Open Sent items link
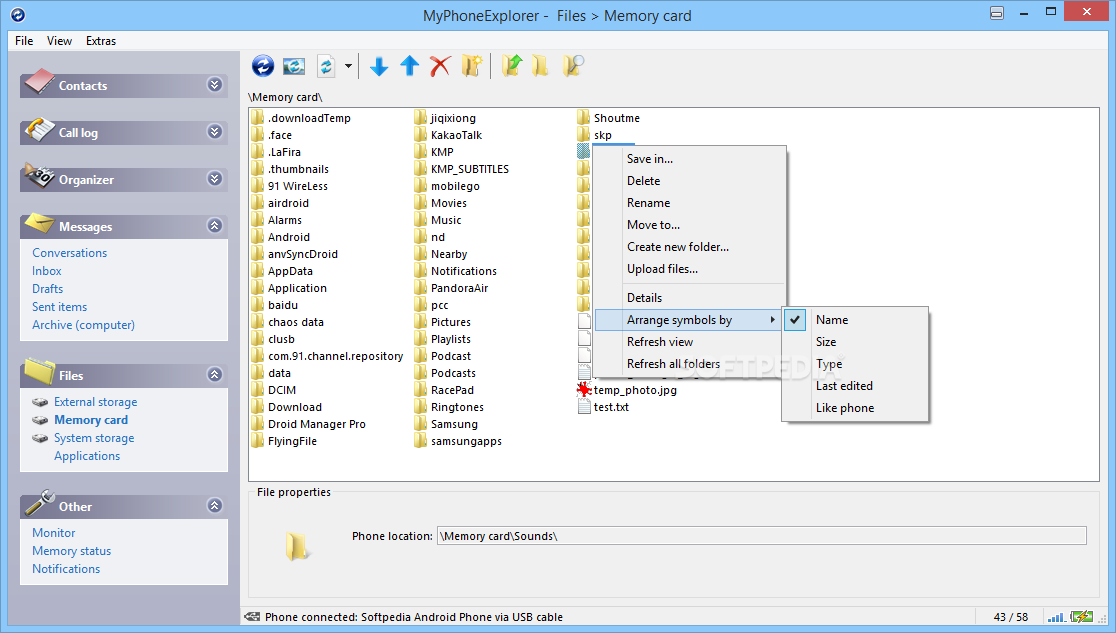This screenshot has width=1116, height=633. tap(59, 307)
